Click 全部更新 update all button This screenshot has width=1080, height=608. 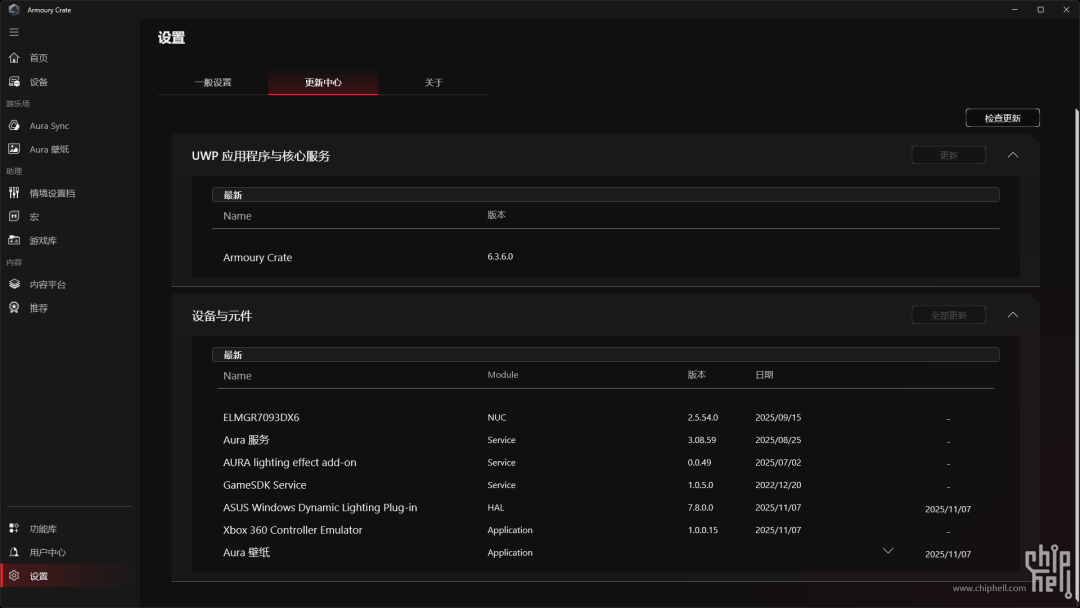click(x=948, y=315)
